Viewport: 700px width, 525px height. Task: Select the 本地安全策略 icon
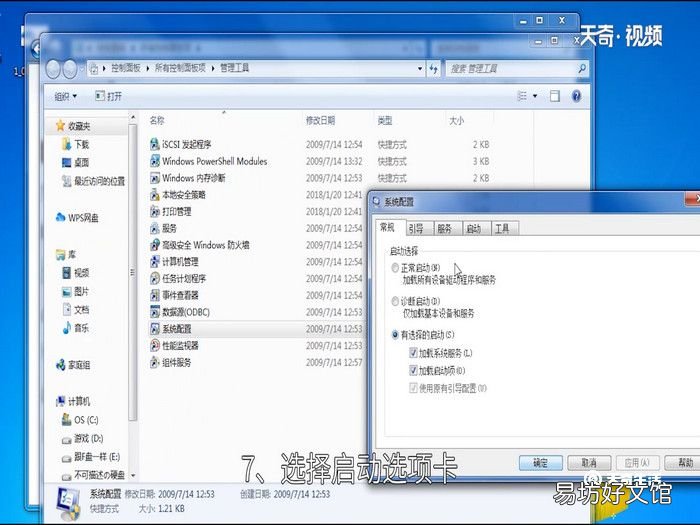[x=154, y=195]
